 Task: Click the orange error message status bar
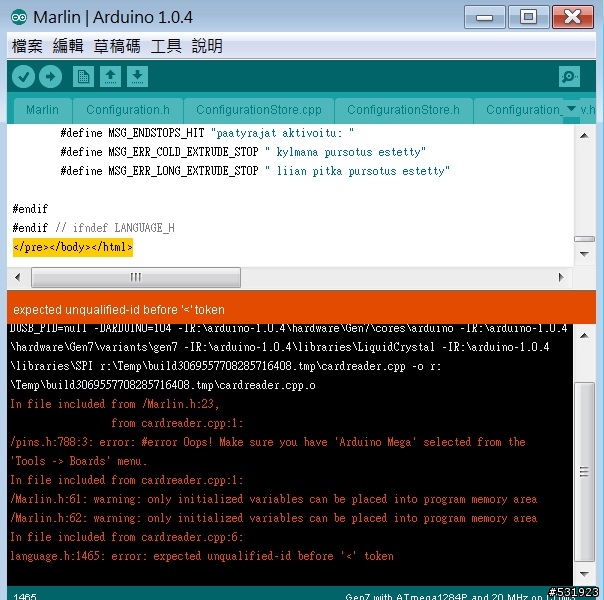[x=301, y=307]
